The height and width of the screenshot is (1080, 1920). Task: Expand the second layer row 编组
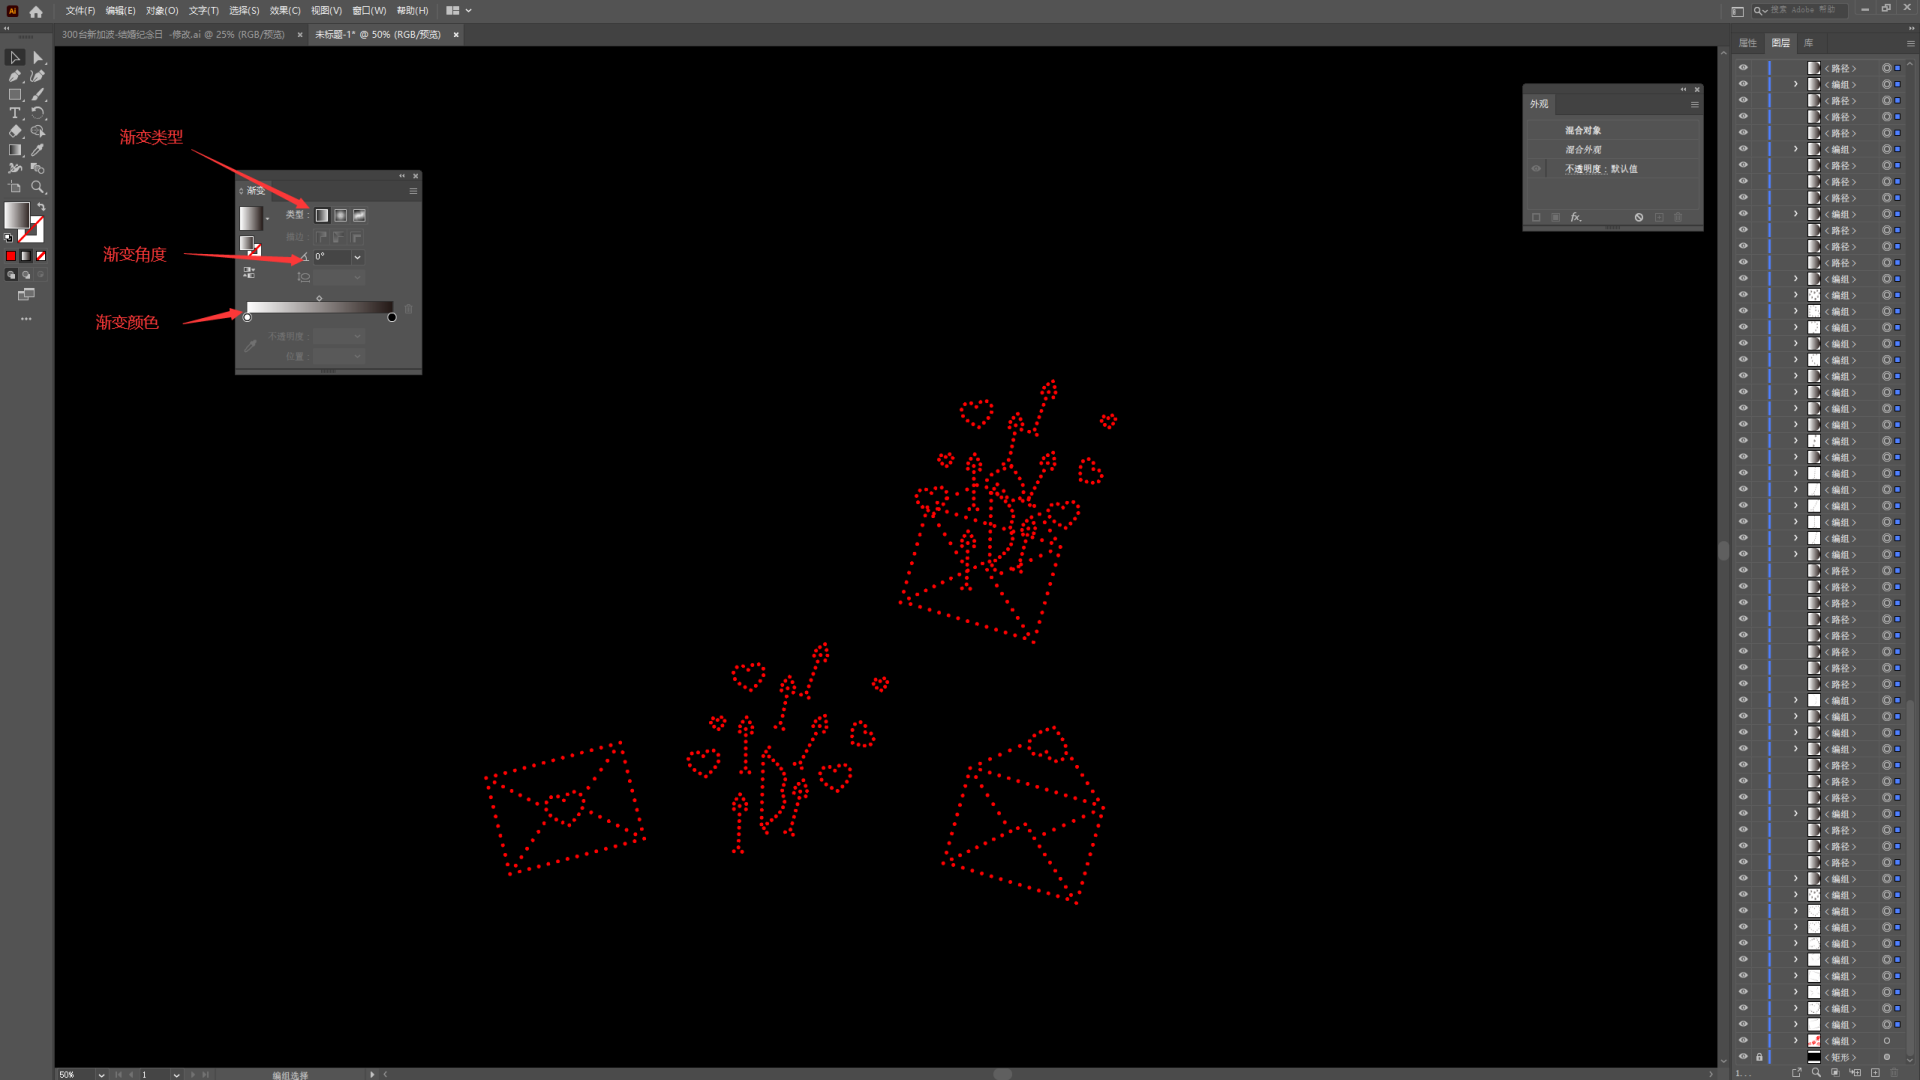click(1796, 84)
